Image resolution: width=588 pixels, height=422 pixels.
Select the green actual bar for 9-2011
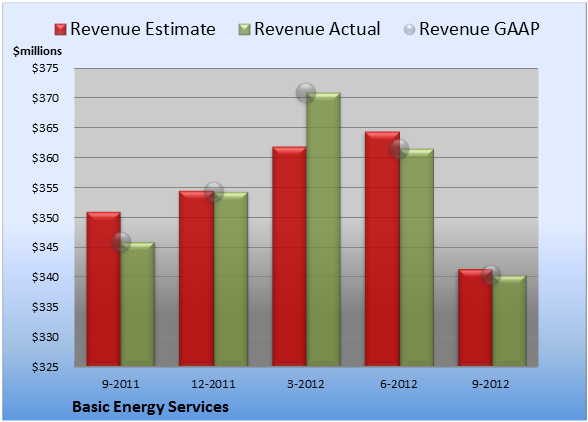[138, 304]
